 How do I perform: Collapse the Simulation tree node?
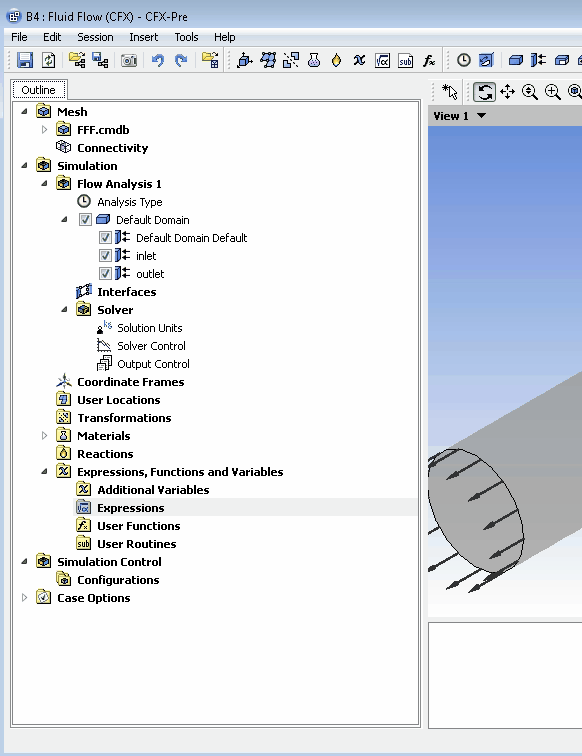click(24, 166)
